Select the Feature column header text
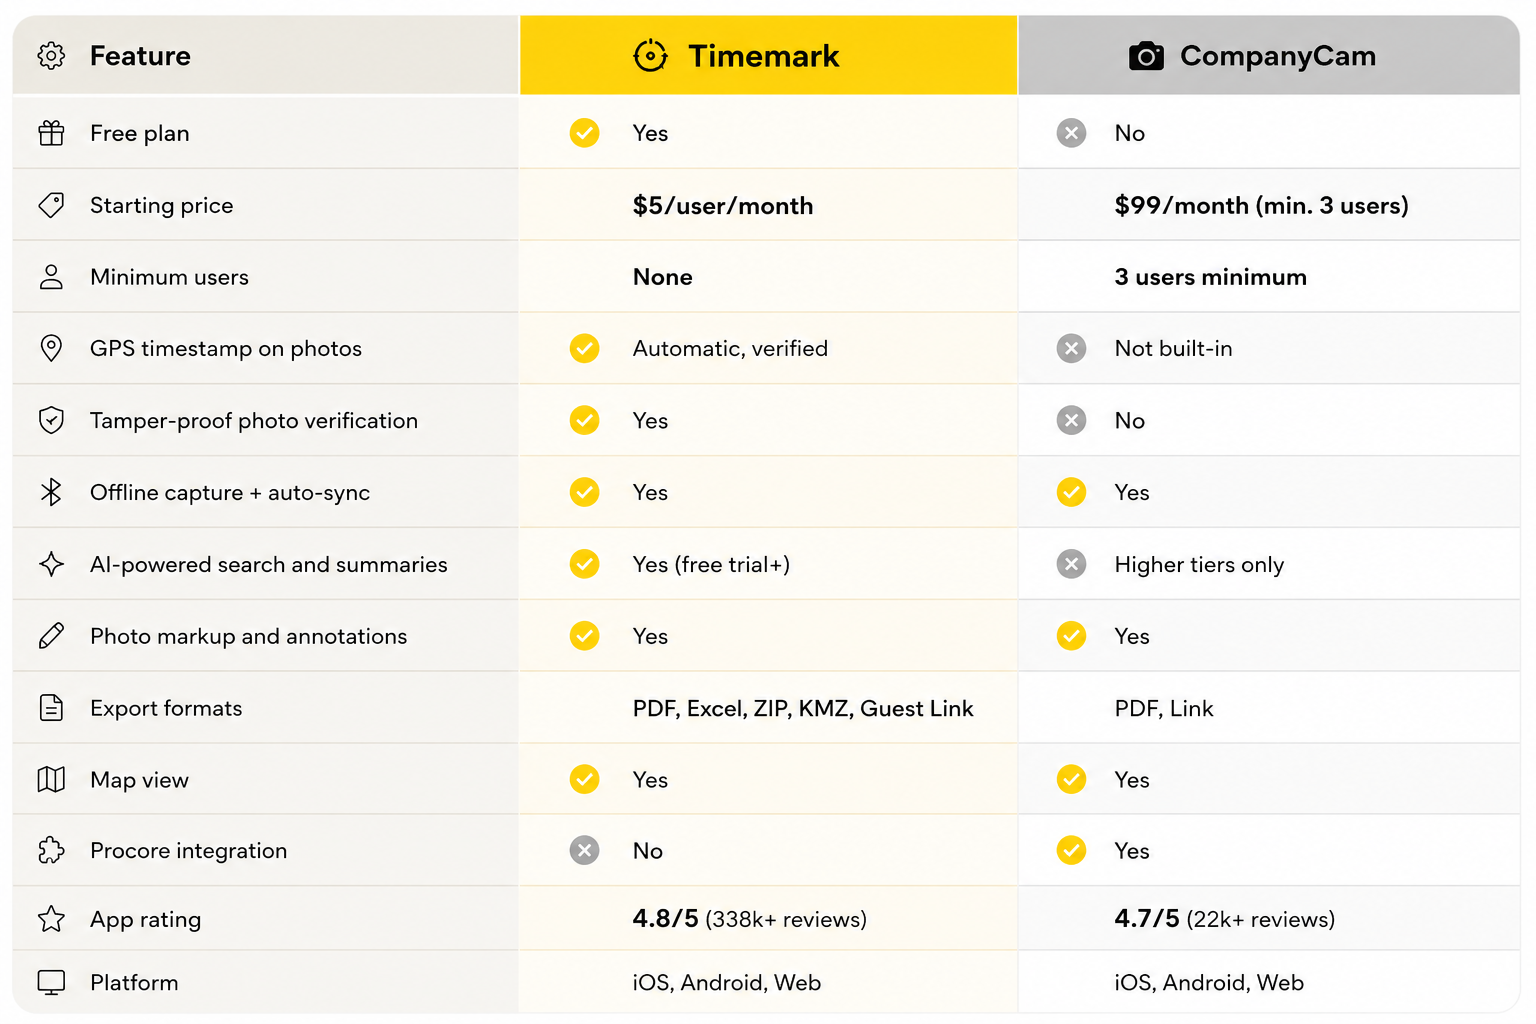This screenshot has width=1536, height=1024. point(140,56)
